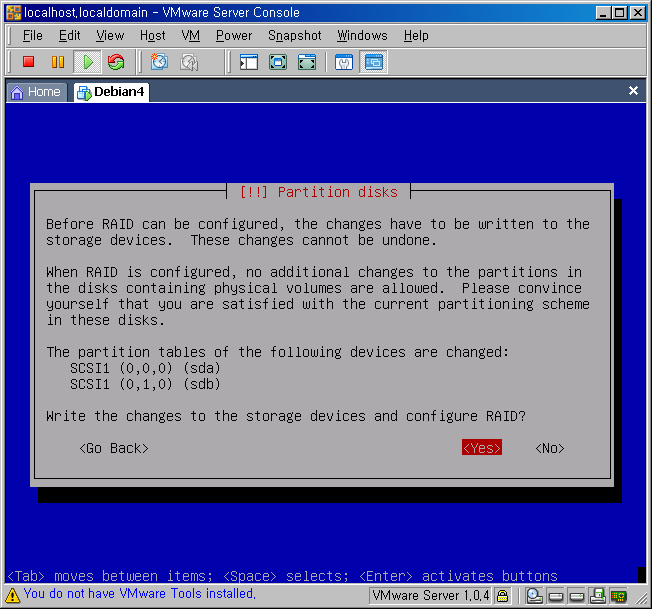The height and width of the screenshot is (609, 652).
Task: Click the red Power Off toolbar button
Action: click(29, 62)
